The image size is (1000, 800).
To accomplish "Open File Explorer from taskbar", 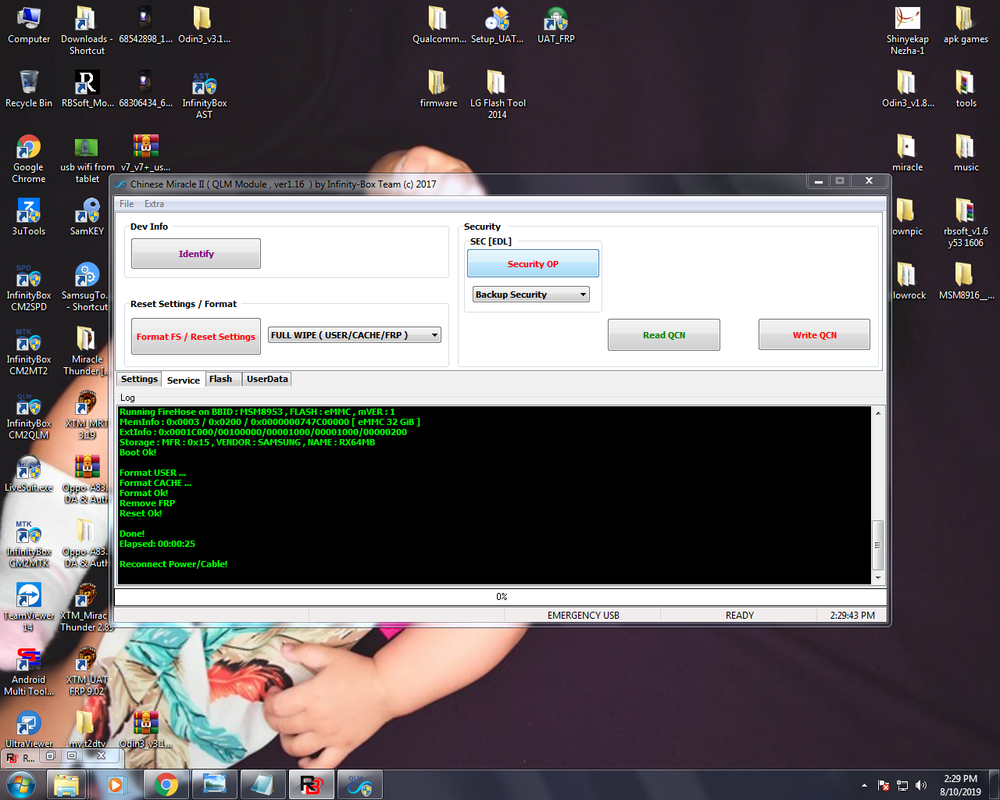I will click(x=66, y=785).
